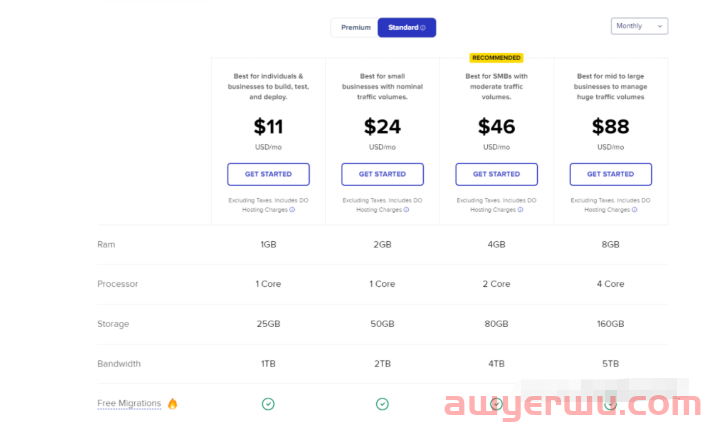Click hosting charges info icon under $11 plan

click(x=292, y=210)
